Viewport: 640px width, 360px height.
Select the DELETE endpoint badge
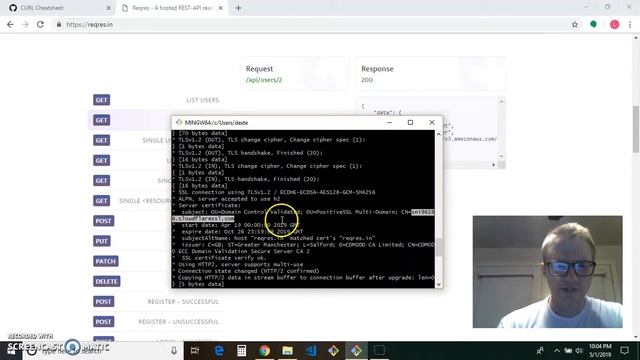pyautogui.click(x=107, y=281)
